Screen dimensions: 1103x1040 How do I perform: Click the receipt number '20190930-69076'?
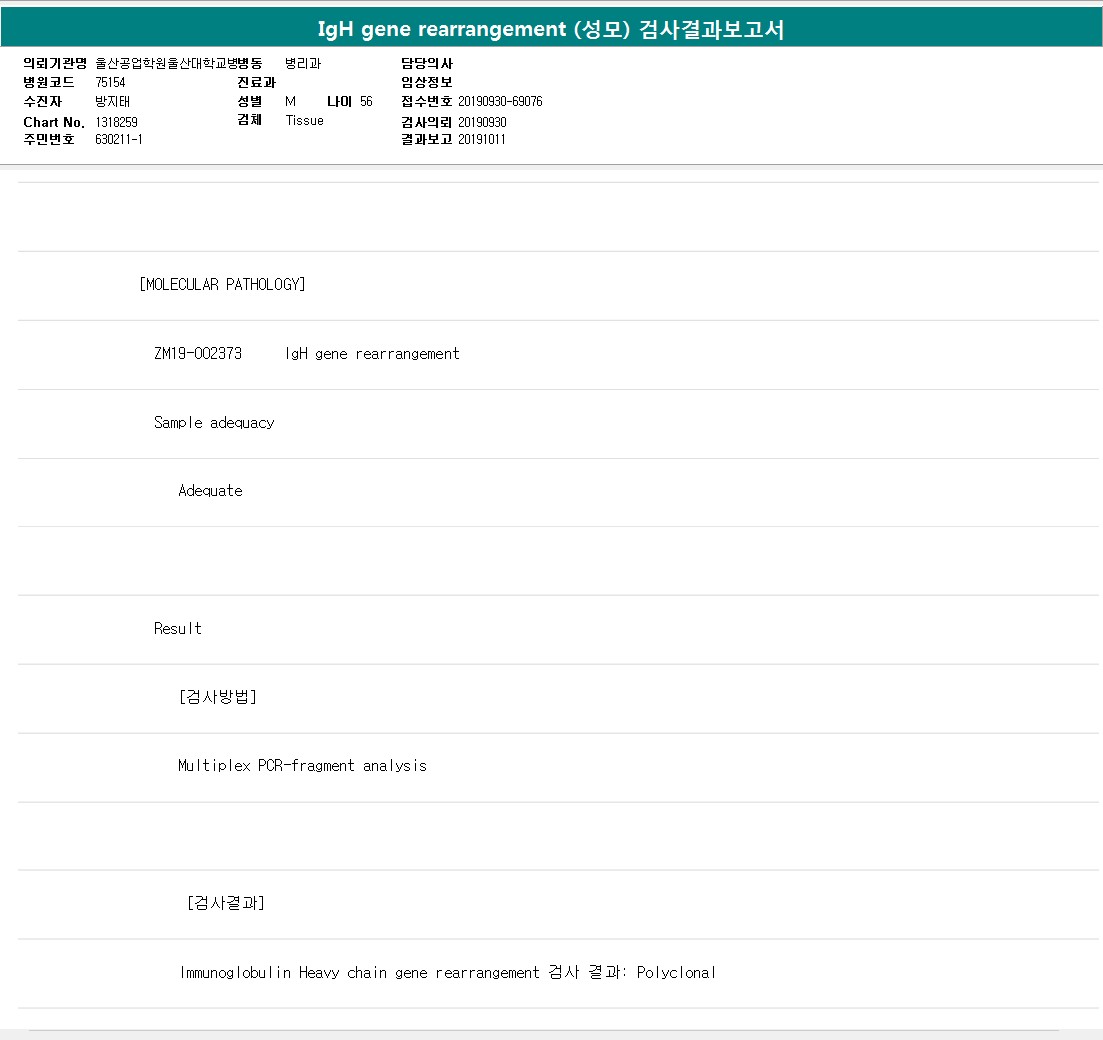click(500, 101)
